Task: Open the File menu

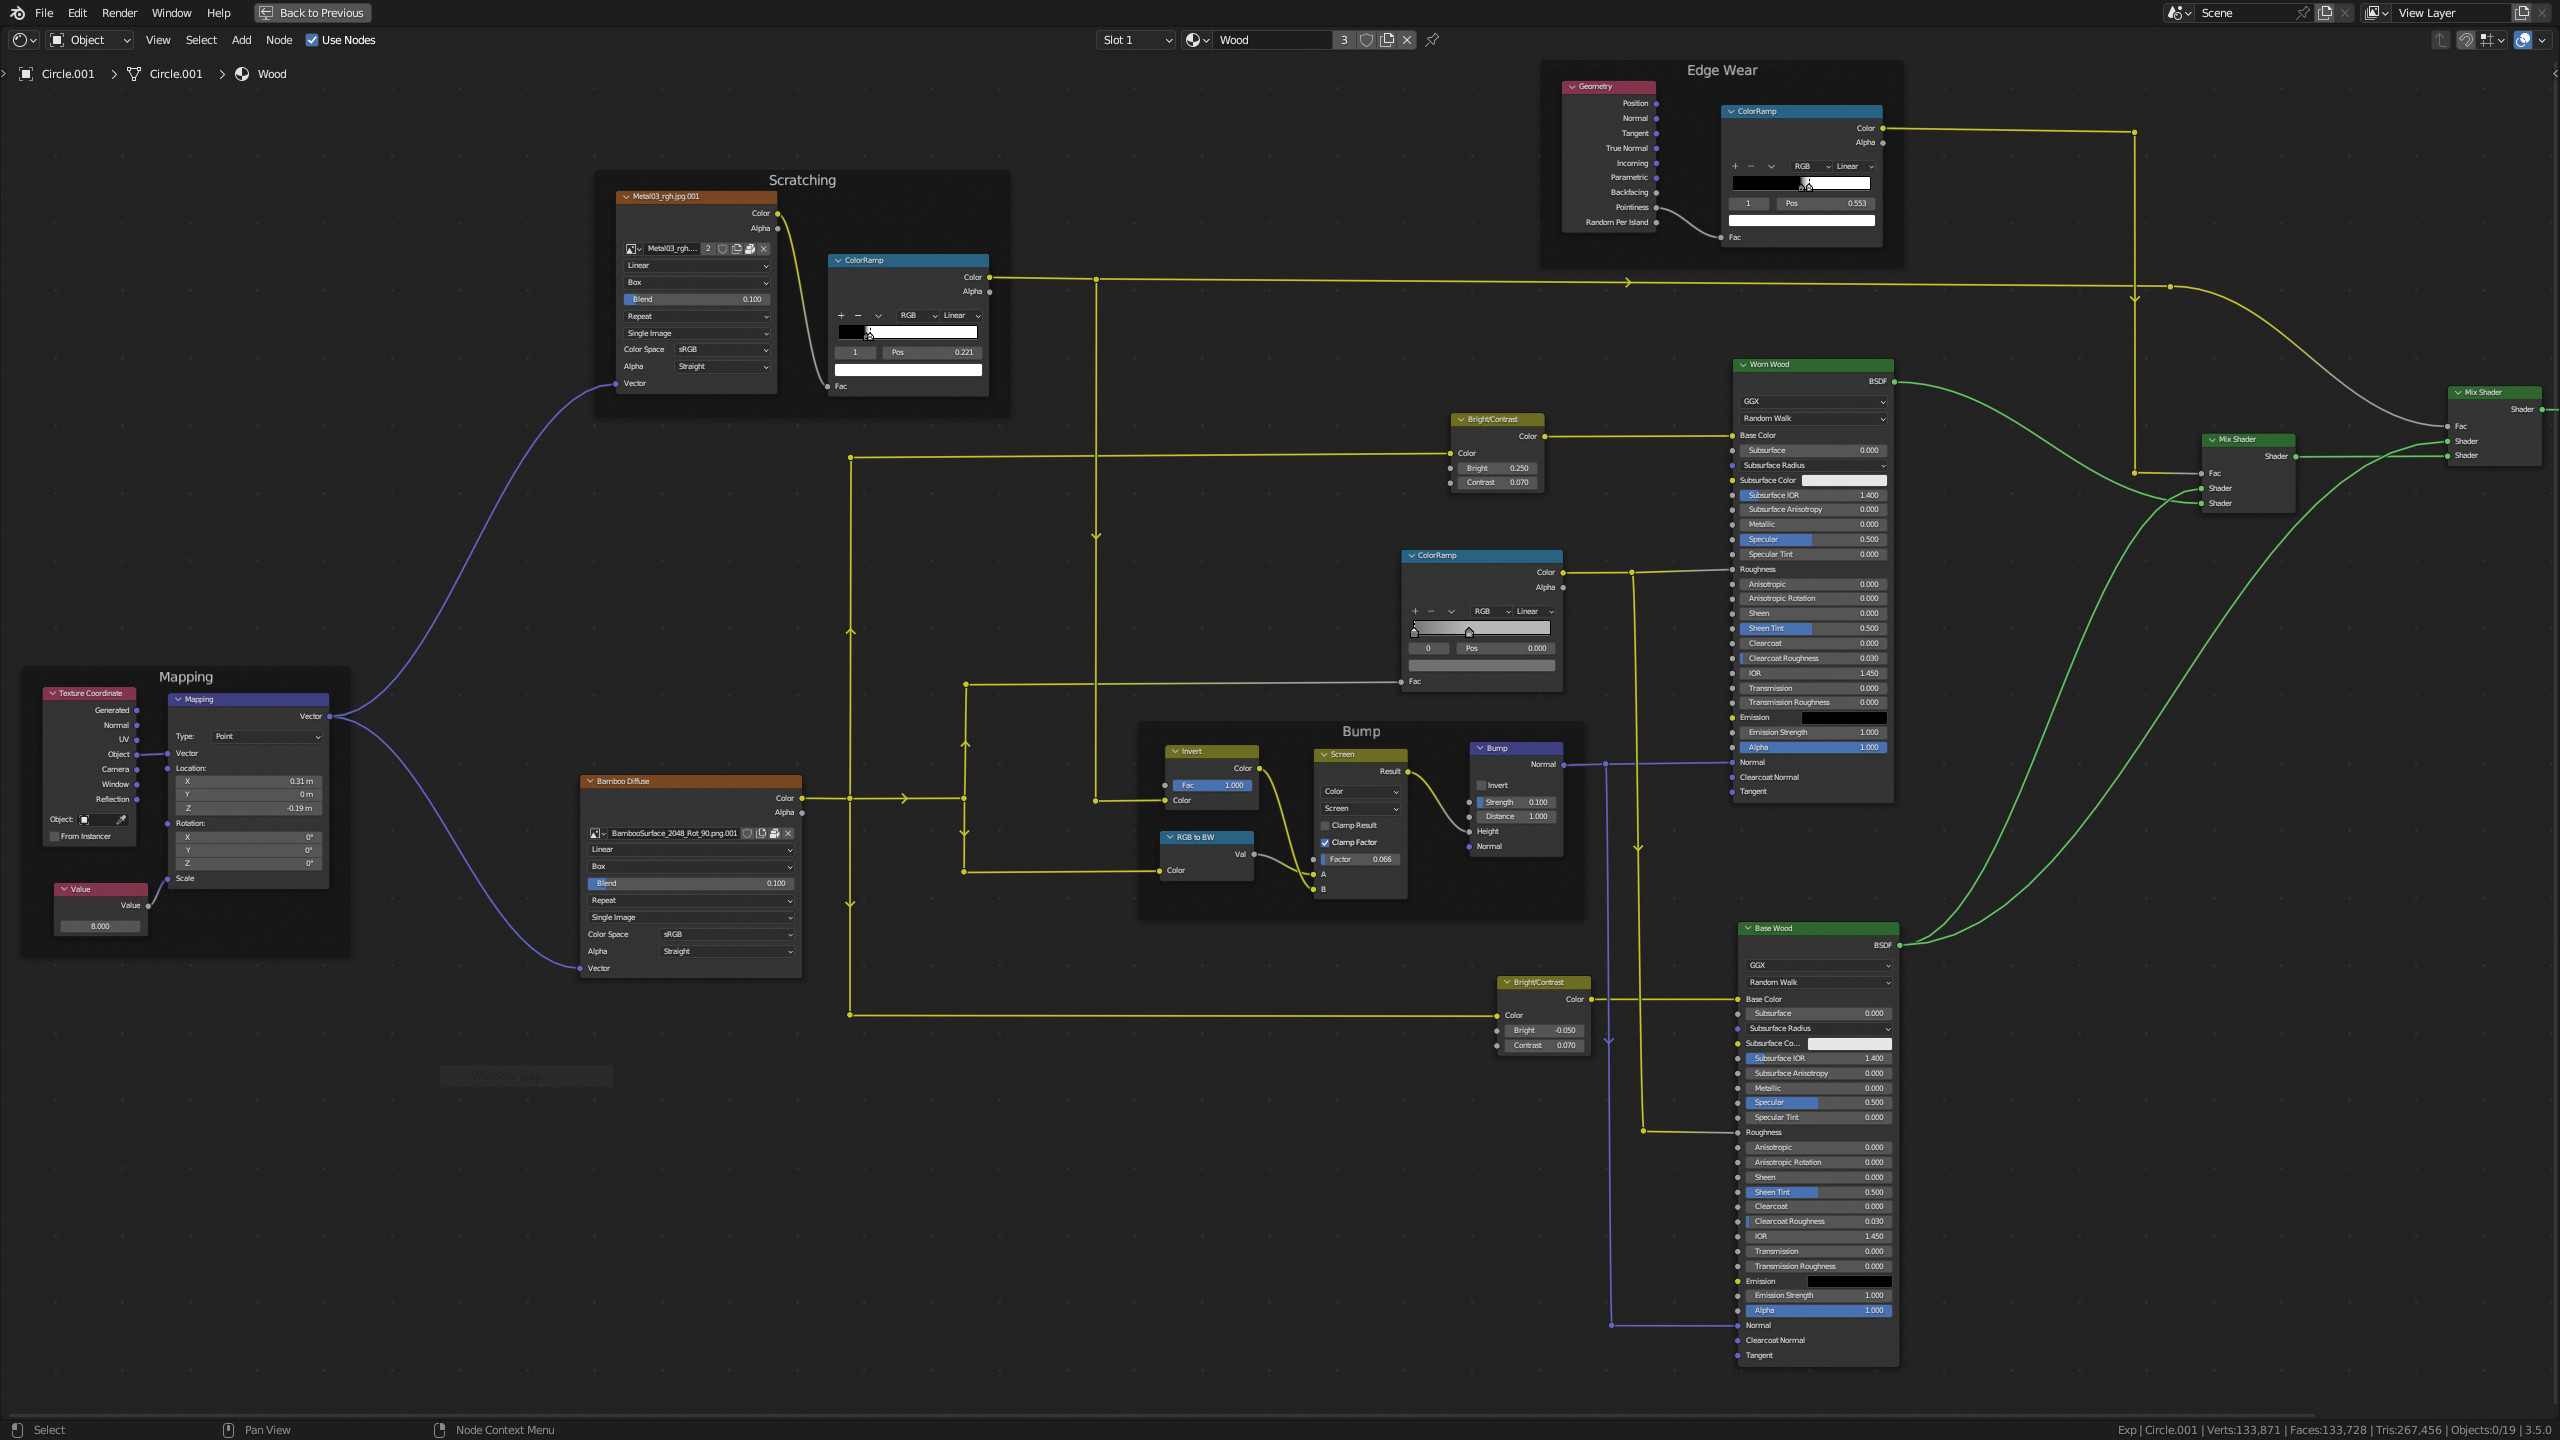Action: [x=44, y=13]
